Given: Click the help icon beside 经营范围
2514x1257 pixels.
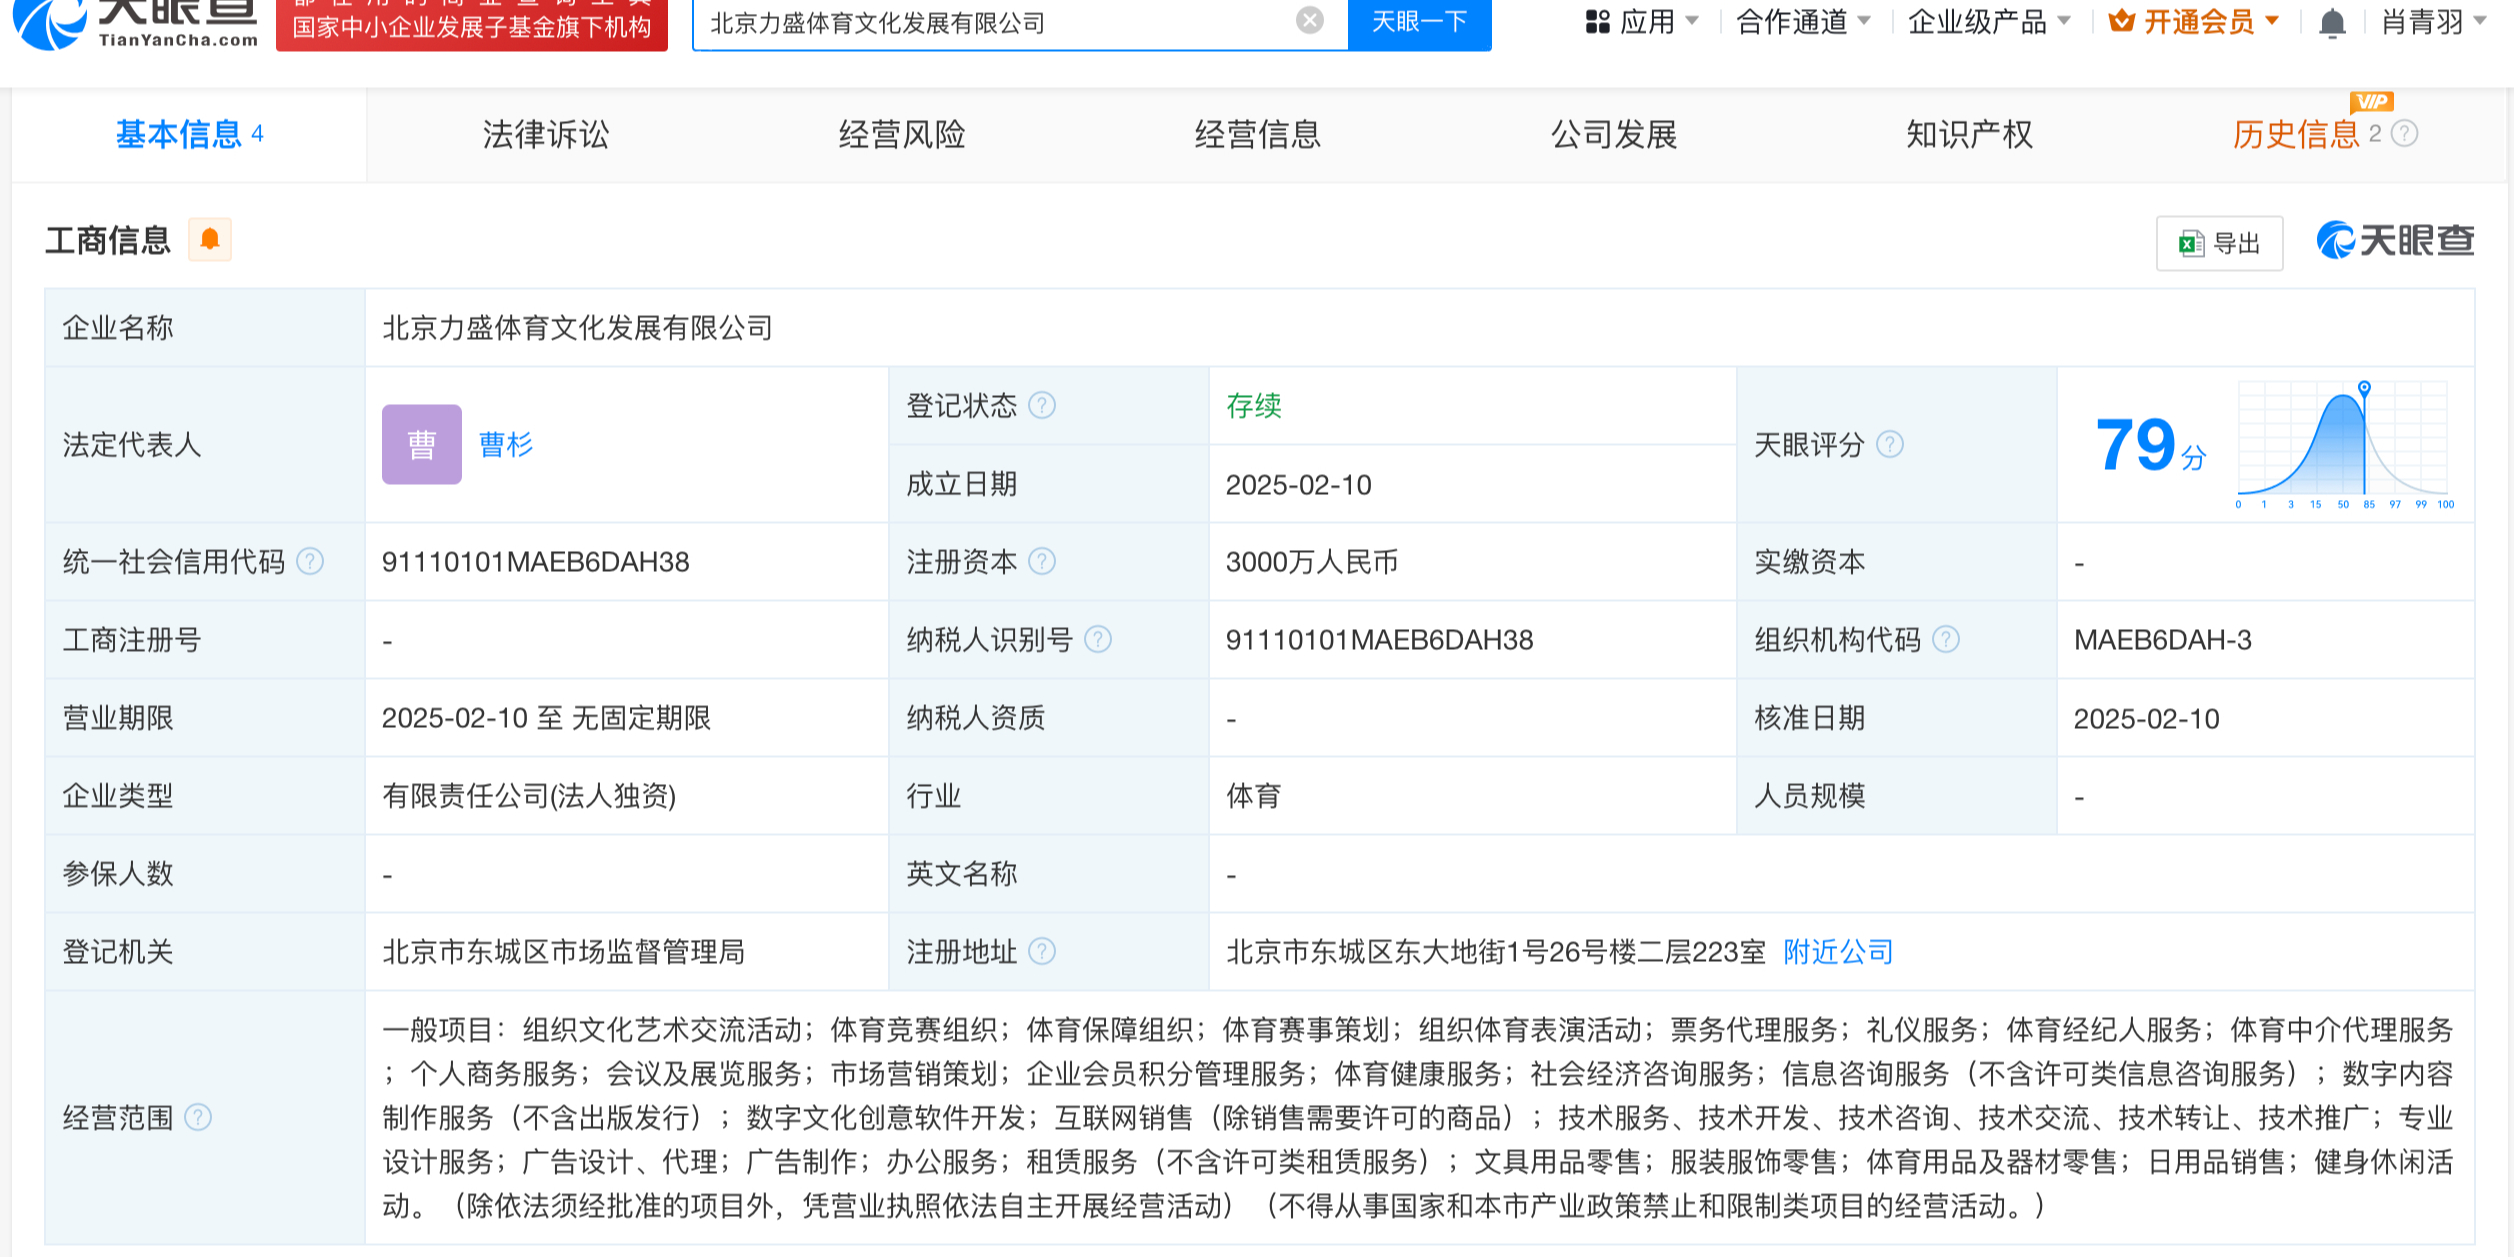Looking at the screenshot, I should point(200,1119).
